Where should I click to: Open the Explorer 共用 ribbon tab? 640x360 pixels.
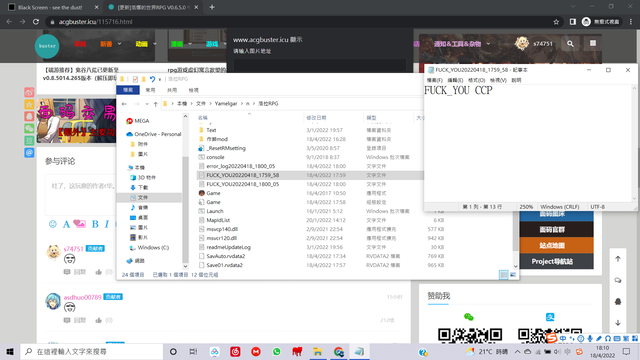click(172, 90)
